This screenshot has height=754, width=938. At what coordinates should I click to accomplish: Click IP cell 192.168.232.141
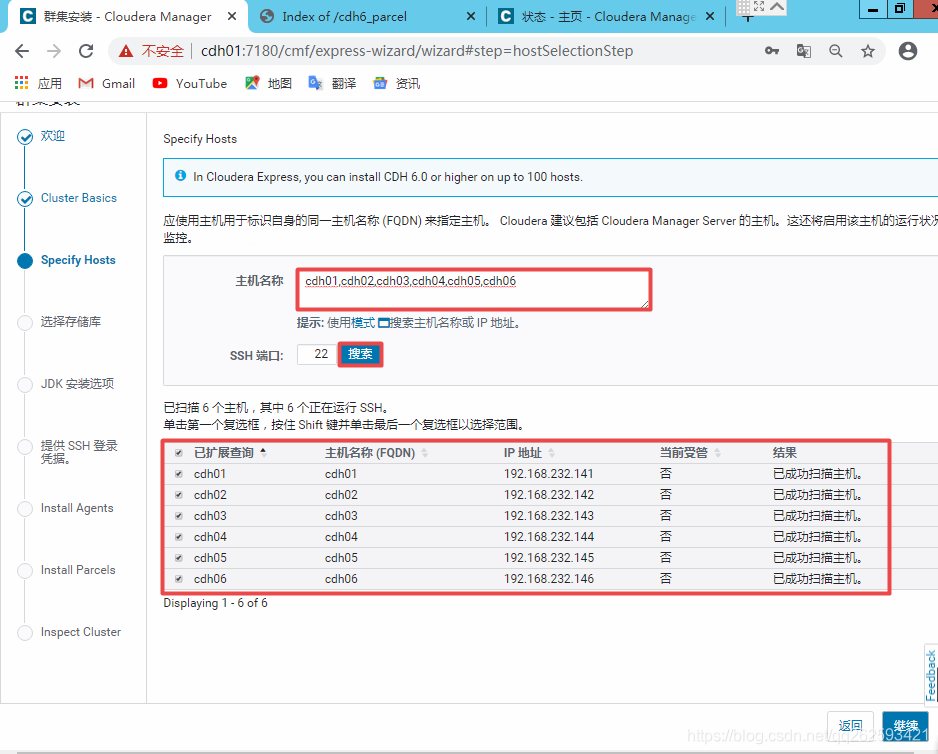click(549, 474)
